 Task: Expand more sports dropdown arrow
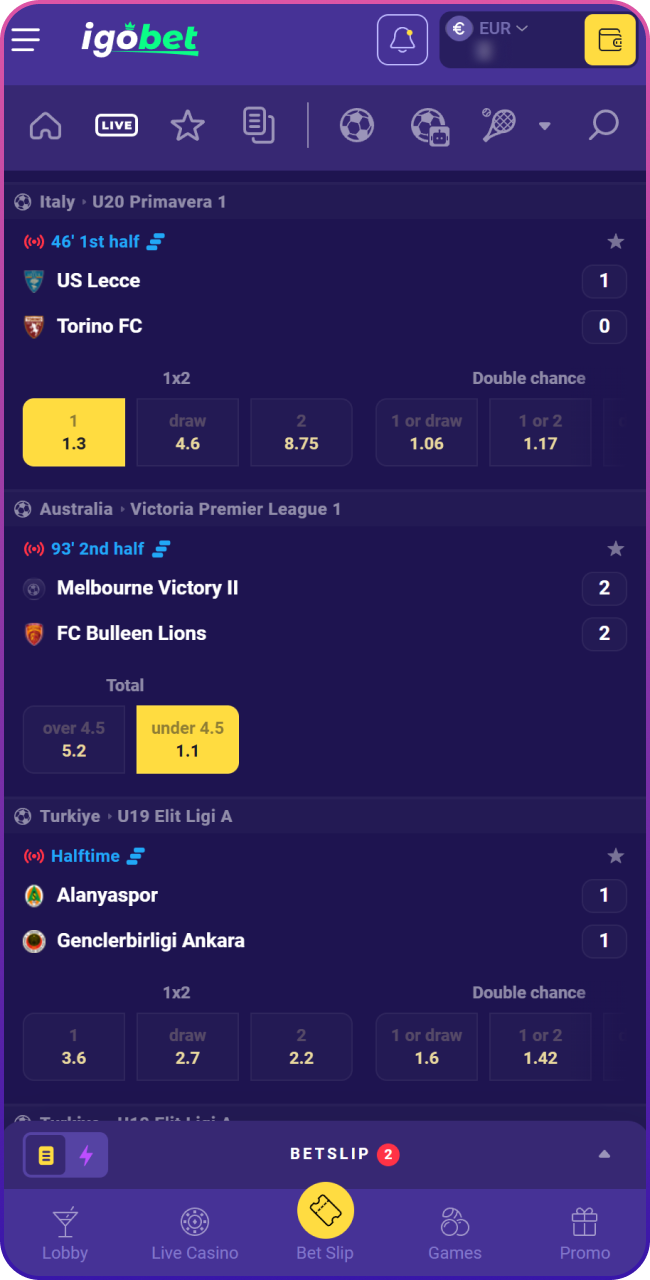[x=545, y=126]
